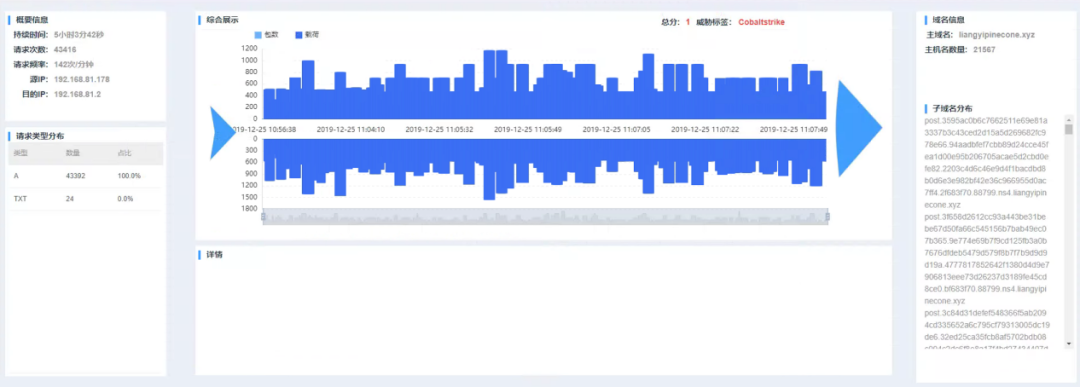Click the Cobaltstrike threat tag
Screen dimensions: 1080x387
(x=761, y=22)
